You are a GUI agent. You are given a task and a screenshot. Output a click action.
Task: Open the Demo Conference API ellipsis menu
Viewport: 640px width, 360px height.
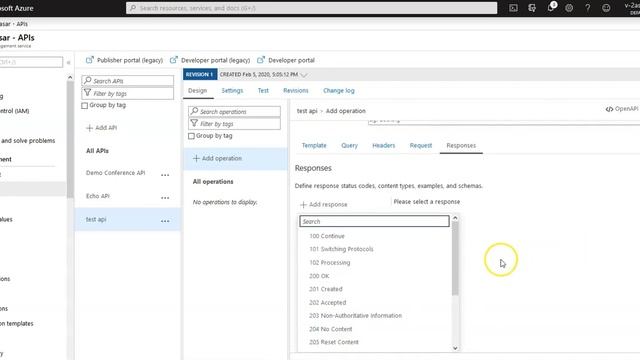[x=165, y=175]
